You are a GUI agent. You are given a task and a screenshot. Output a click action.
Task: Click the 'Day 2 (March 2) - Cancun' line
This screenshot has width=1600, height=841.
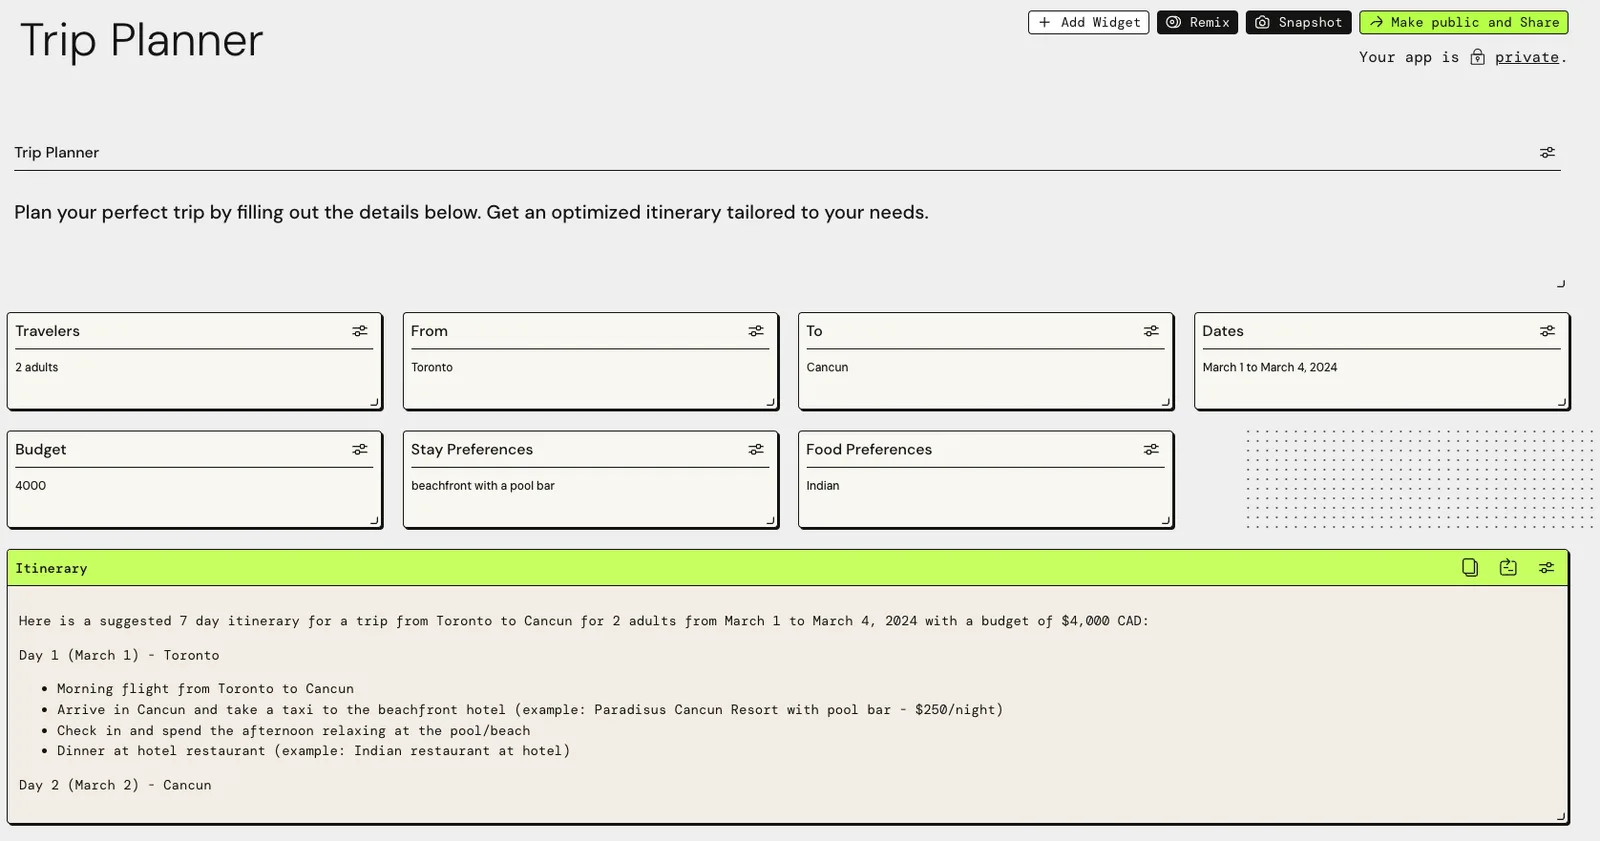115,785
